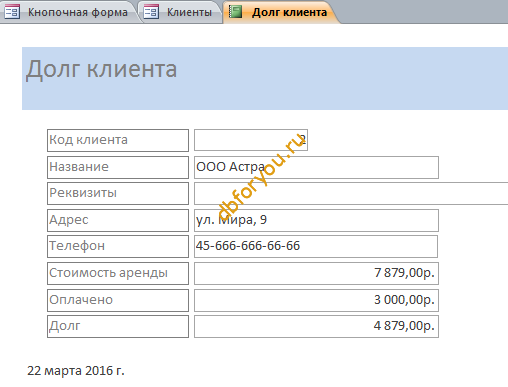Switch to the Кнопочная форма tab
Screen dimensions: 508x387
tap(68, 12)
